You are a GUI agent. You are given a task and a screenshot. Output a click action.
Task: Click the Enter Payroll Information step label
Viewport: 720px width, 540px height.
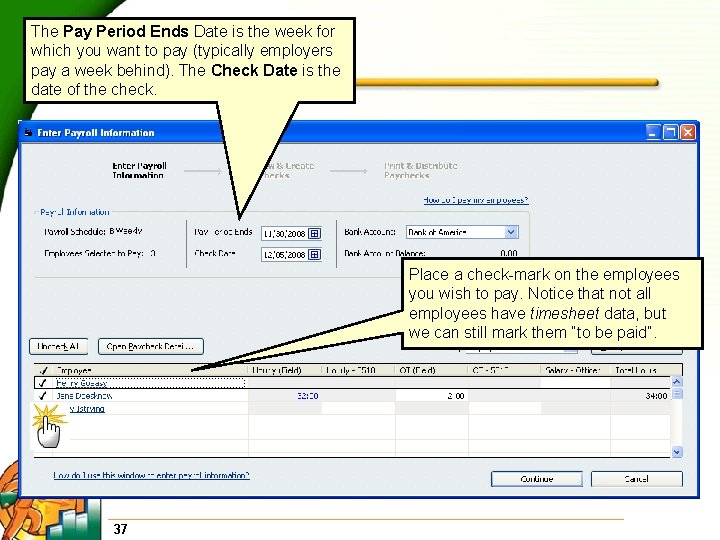(139, 170)
